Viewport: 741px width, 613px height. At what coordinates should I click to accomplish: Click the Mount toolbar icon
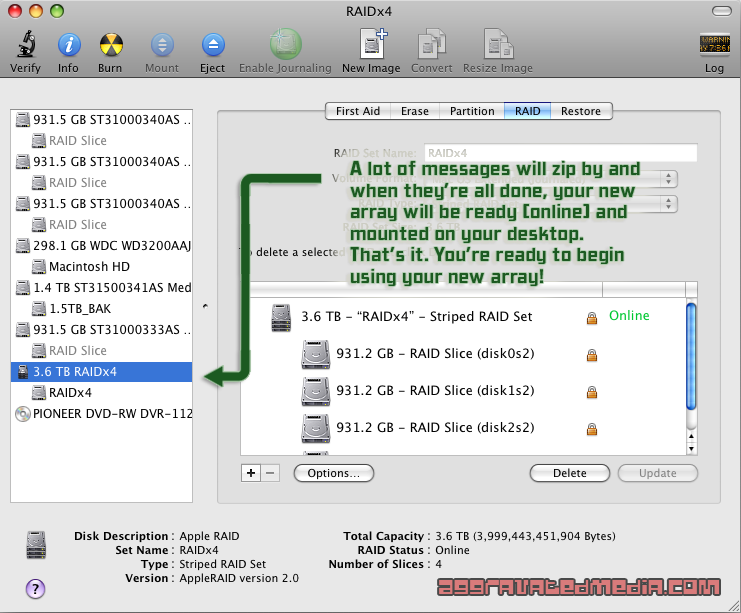pos(162,45)
